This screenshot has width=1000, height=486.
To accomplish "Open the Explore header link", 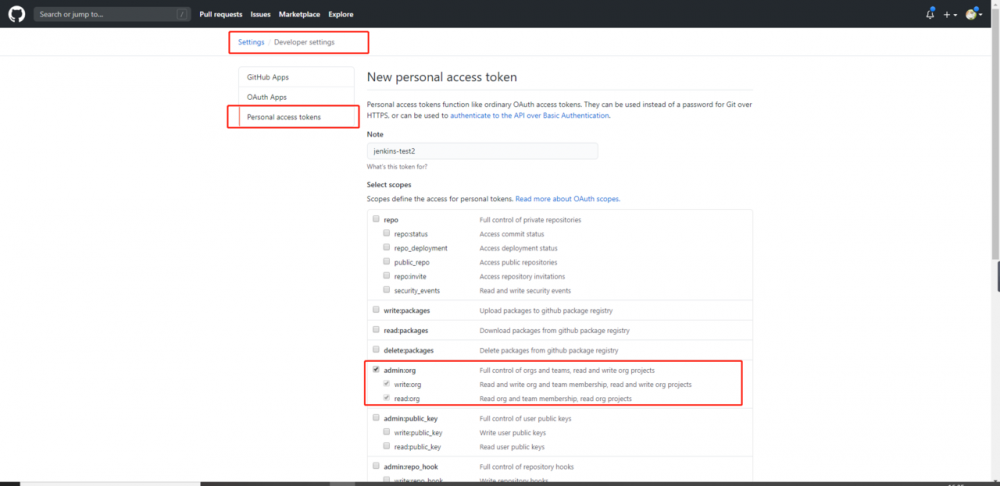I will [341, 14].
